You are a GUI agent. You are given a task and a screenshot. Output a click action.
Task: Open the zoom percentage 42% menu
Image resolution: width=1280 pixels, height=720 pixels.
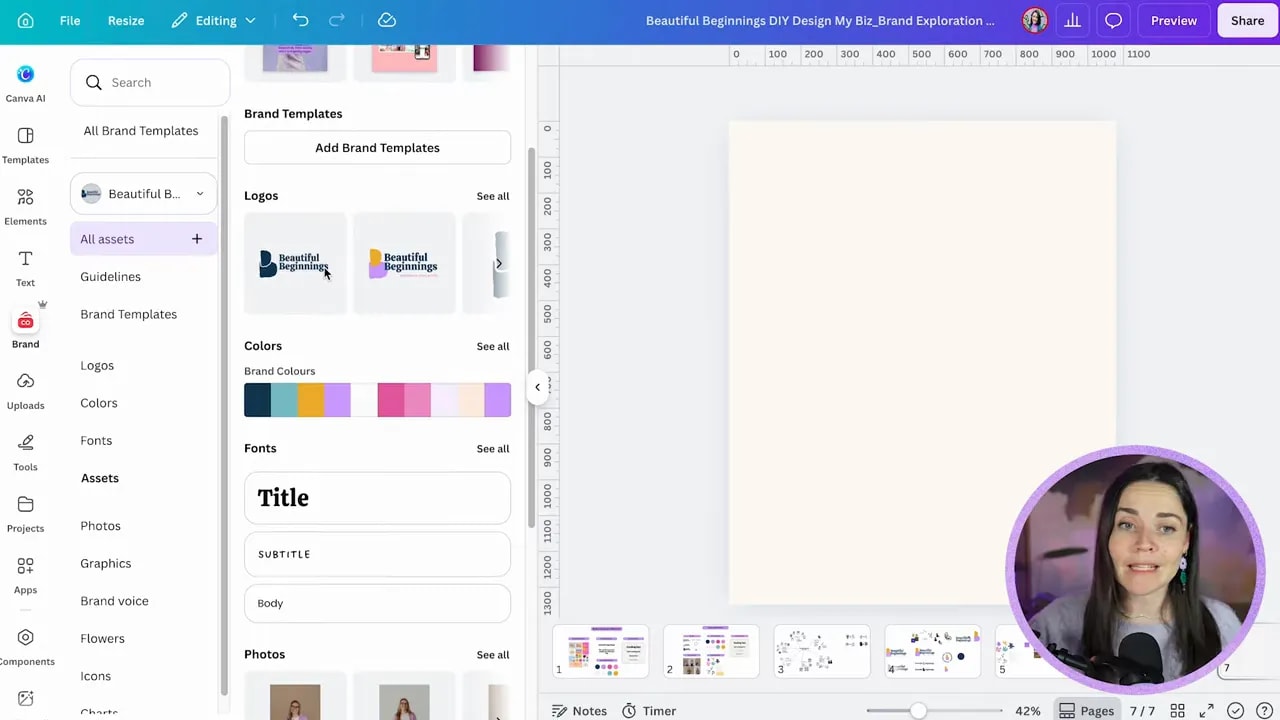coord(1028,711)
